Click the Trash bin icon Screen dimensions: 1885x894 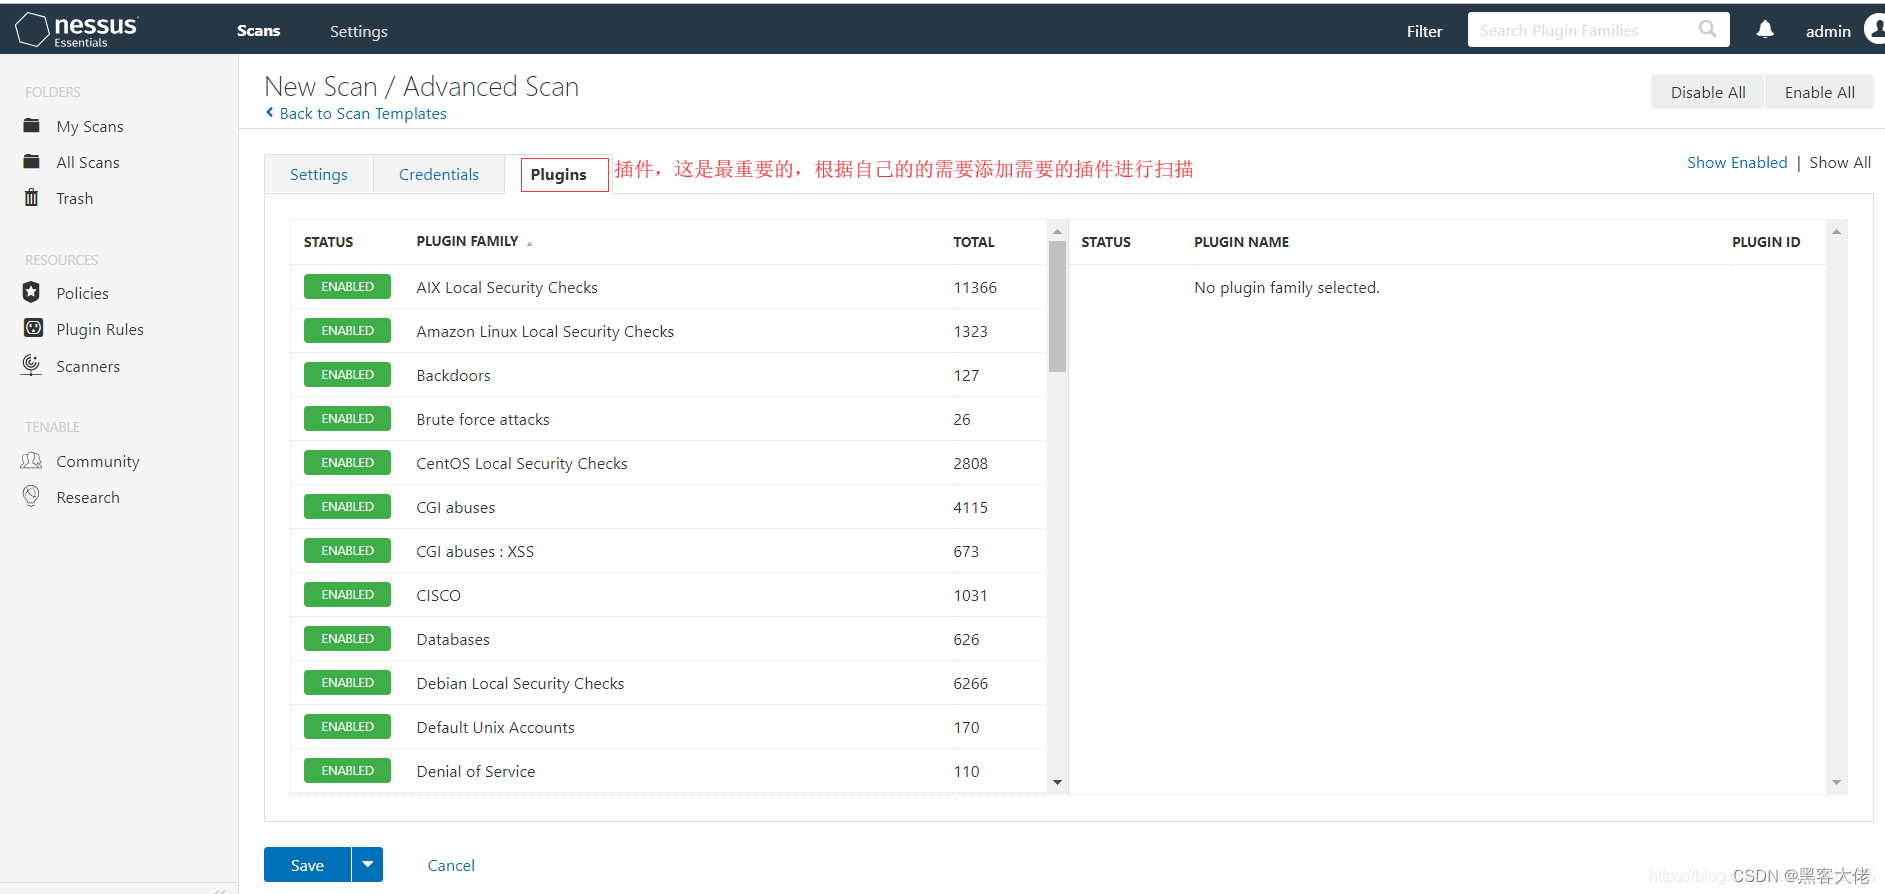pyautogui.click(x=32, y=198)
